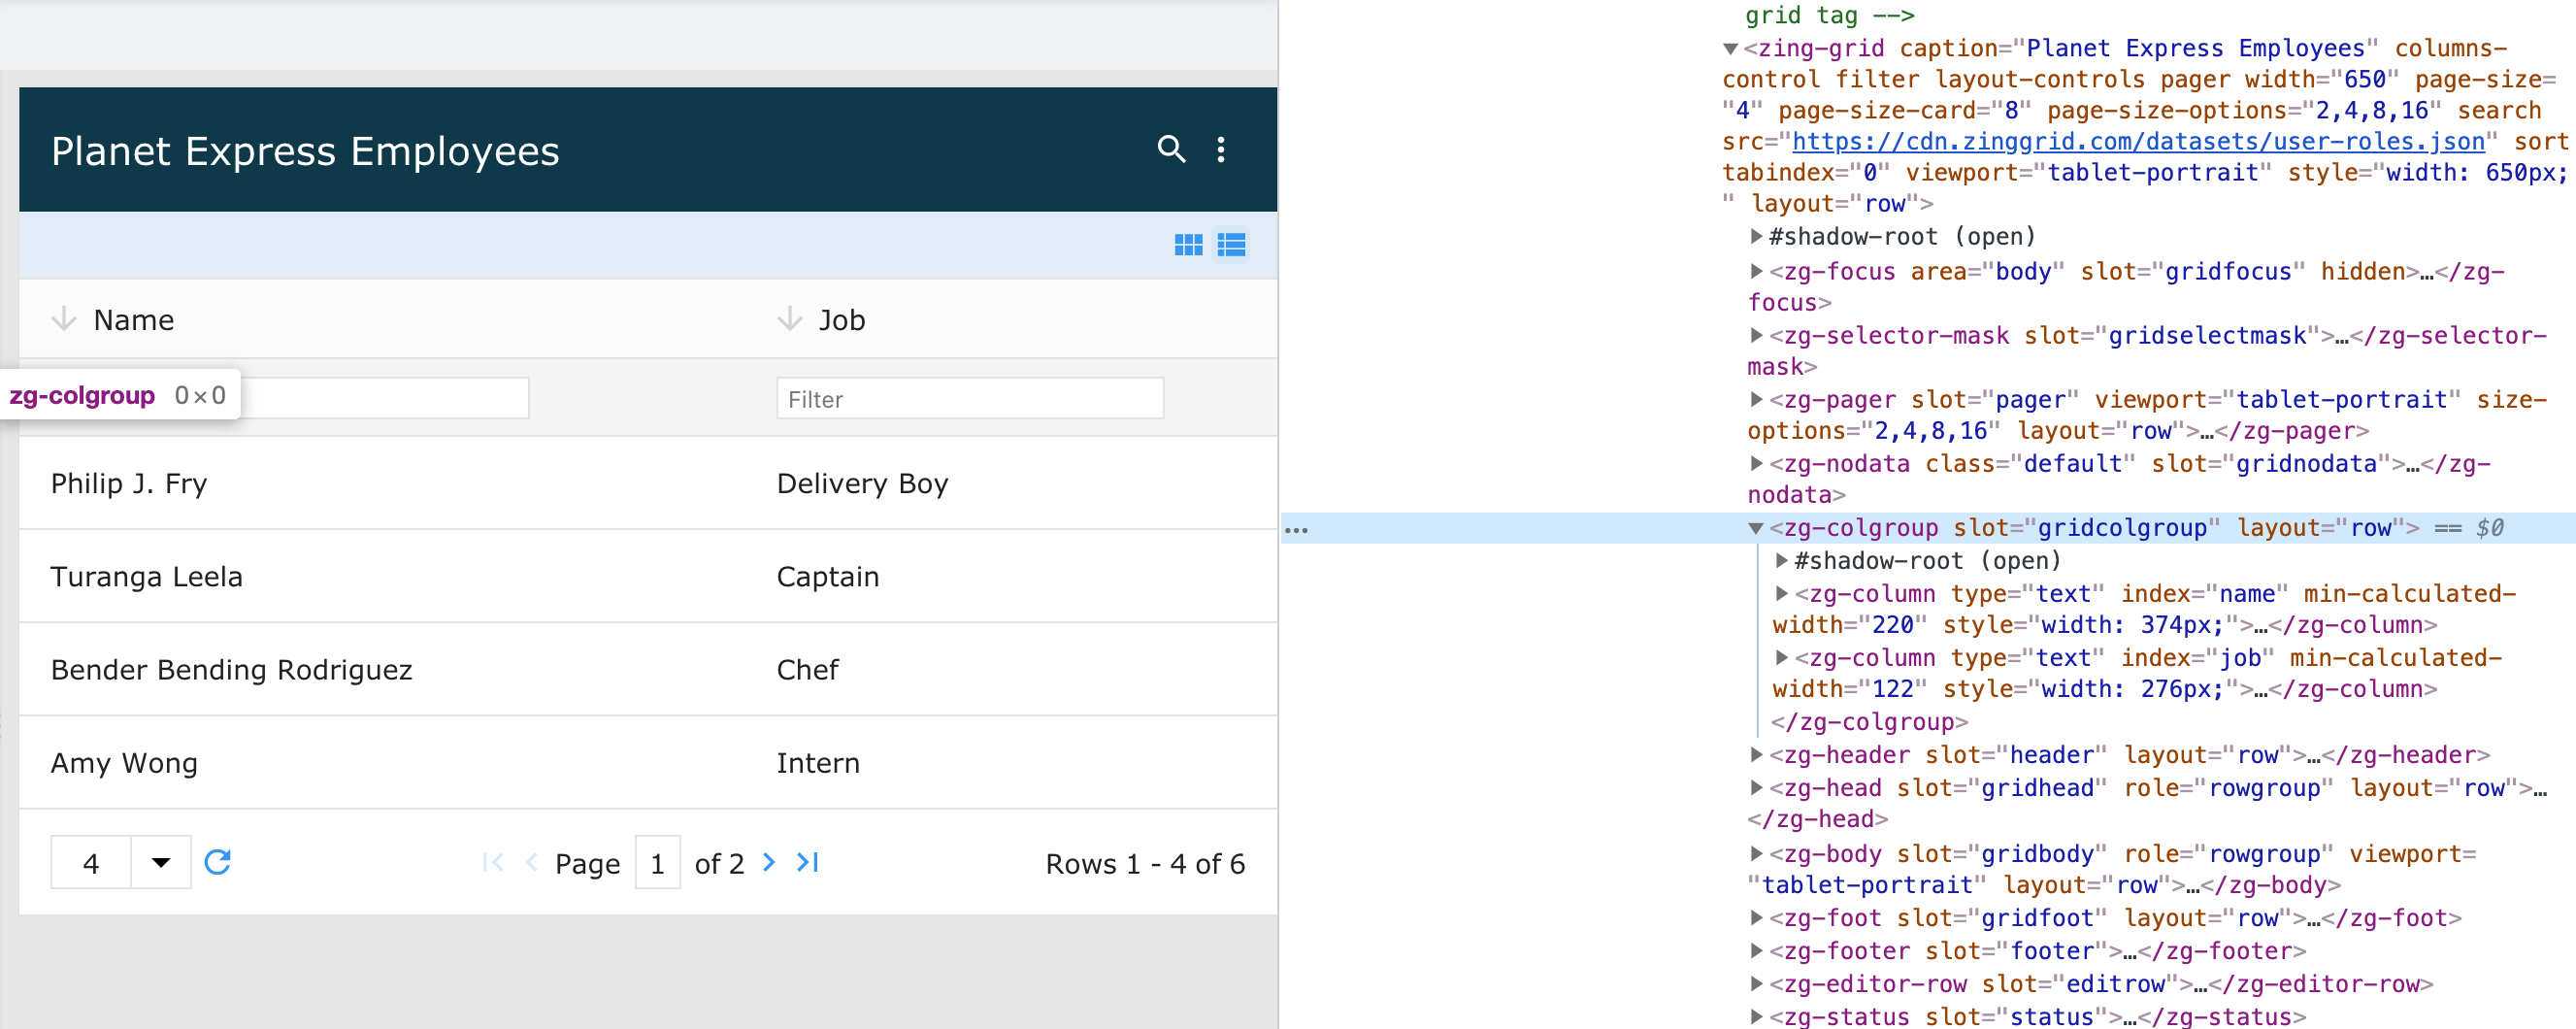Expand the zg-column name element
The height and width of the screenshot is (1029, 2576).
click(x=1781, y=593)
